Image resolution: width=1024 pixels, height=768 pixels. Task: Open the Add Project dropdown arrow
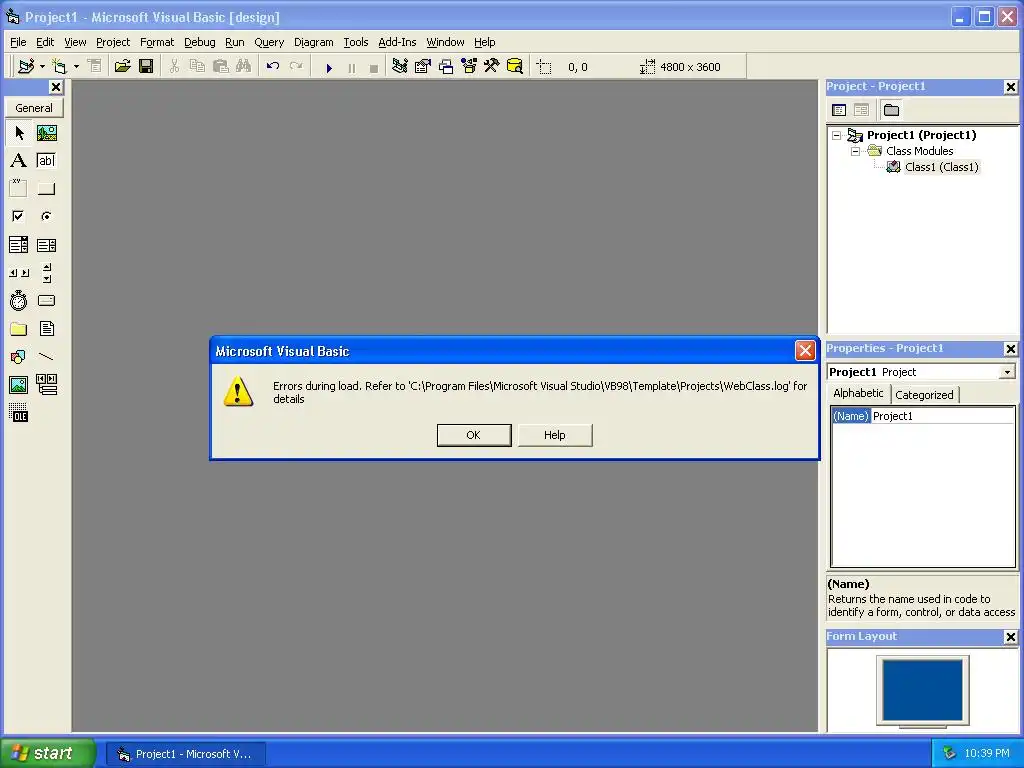42,67
